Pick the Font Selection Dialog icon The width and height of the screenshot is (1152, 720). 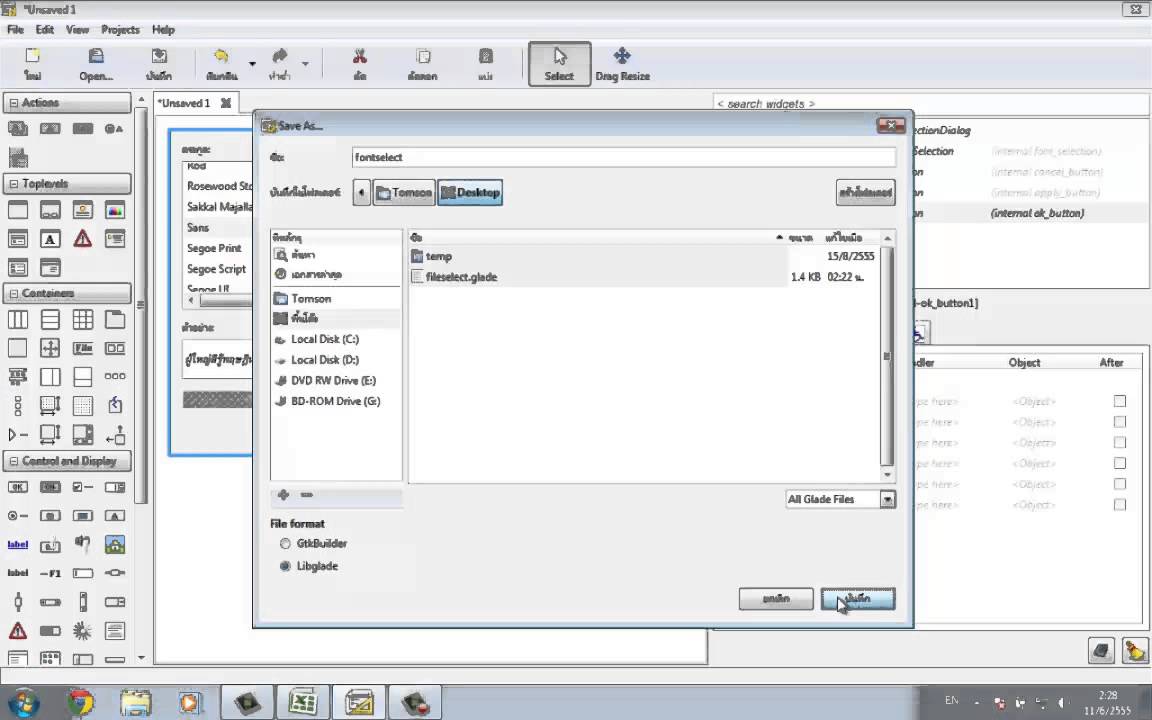50,239
